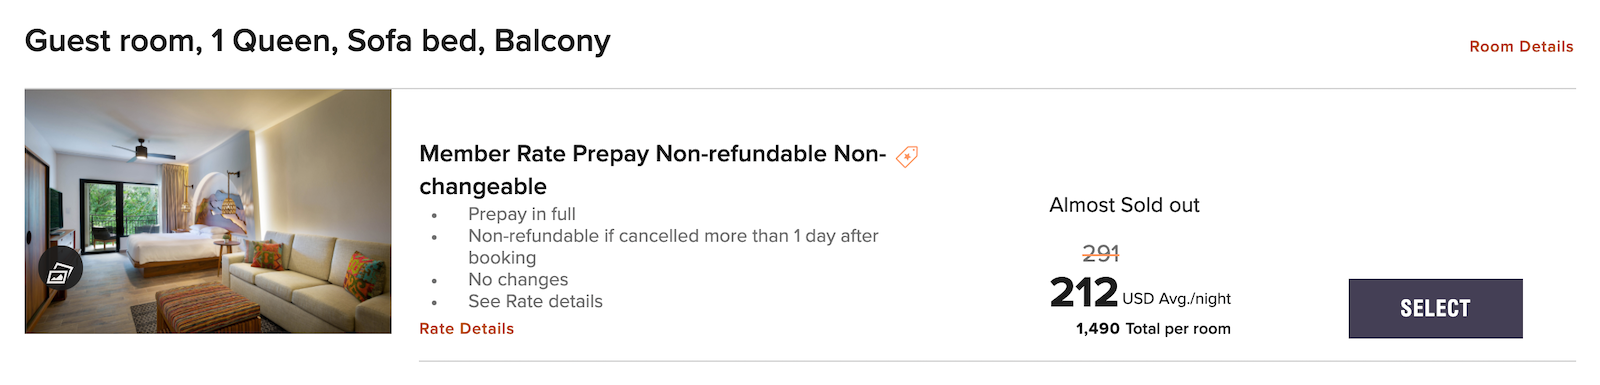This screenshot has height=385, width=1600.
Task: Click the USD Avg./night label
Action: click(1176, 299)
